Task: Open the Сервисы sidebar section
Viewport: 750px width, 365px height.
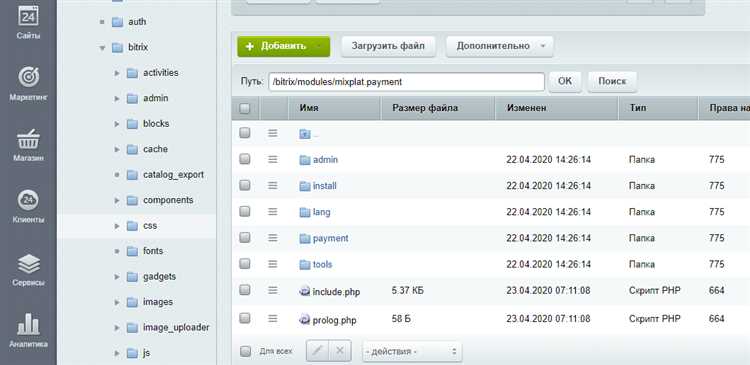Action: 28,270
